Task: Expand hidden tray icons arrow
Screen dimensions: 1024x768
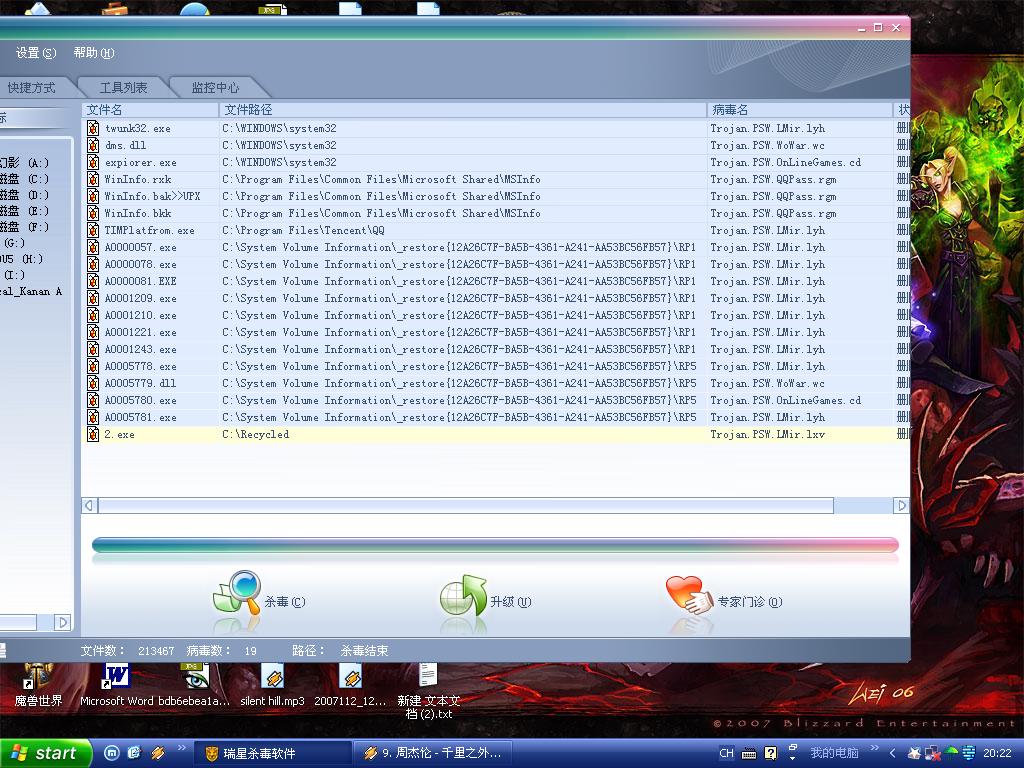Action: pos(893,753)
